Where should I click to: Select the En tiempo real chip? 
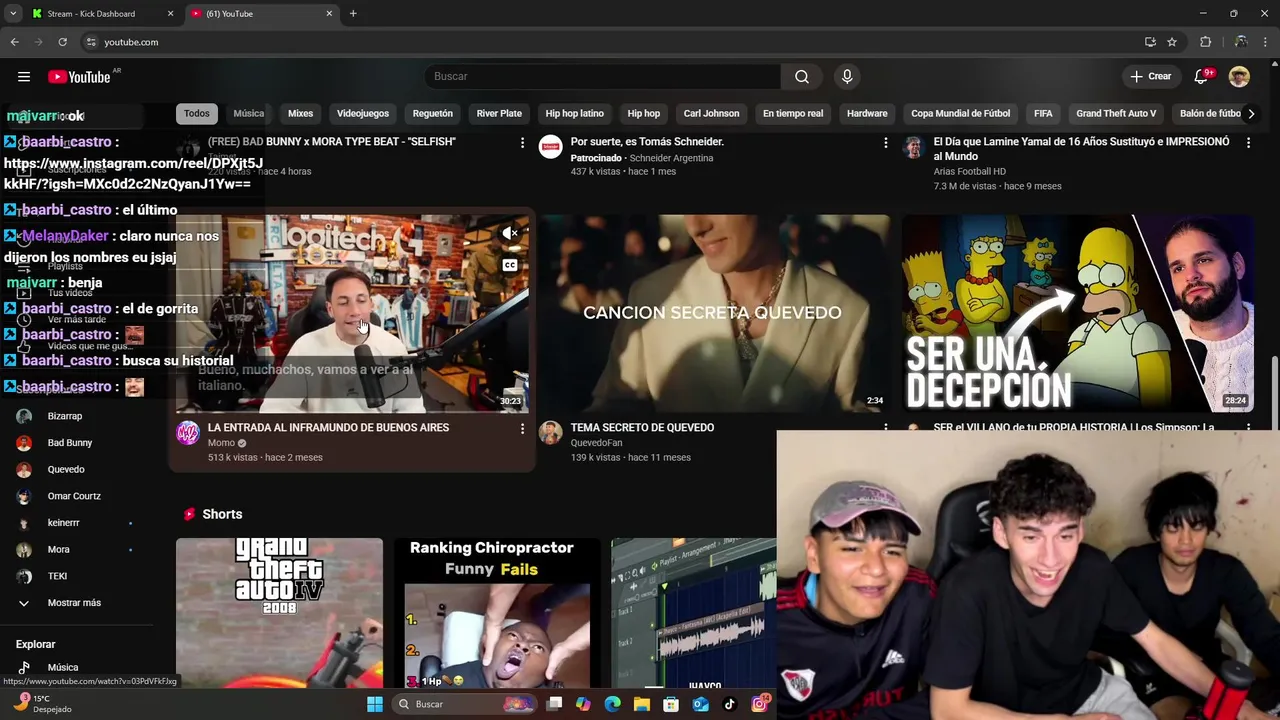(793, 113)
